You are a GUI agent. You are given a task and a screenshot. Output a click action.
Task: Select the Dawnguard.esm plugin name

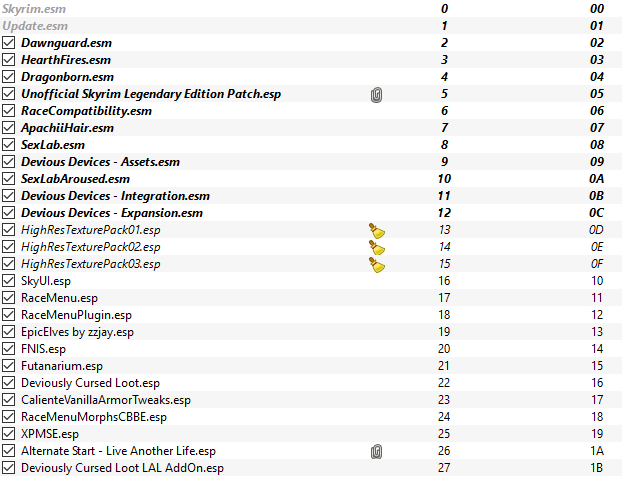tap(66, 43)
